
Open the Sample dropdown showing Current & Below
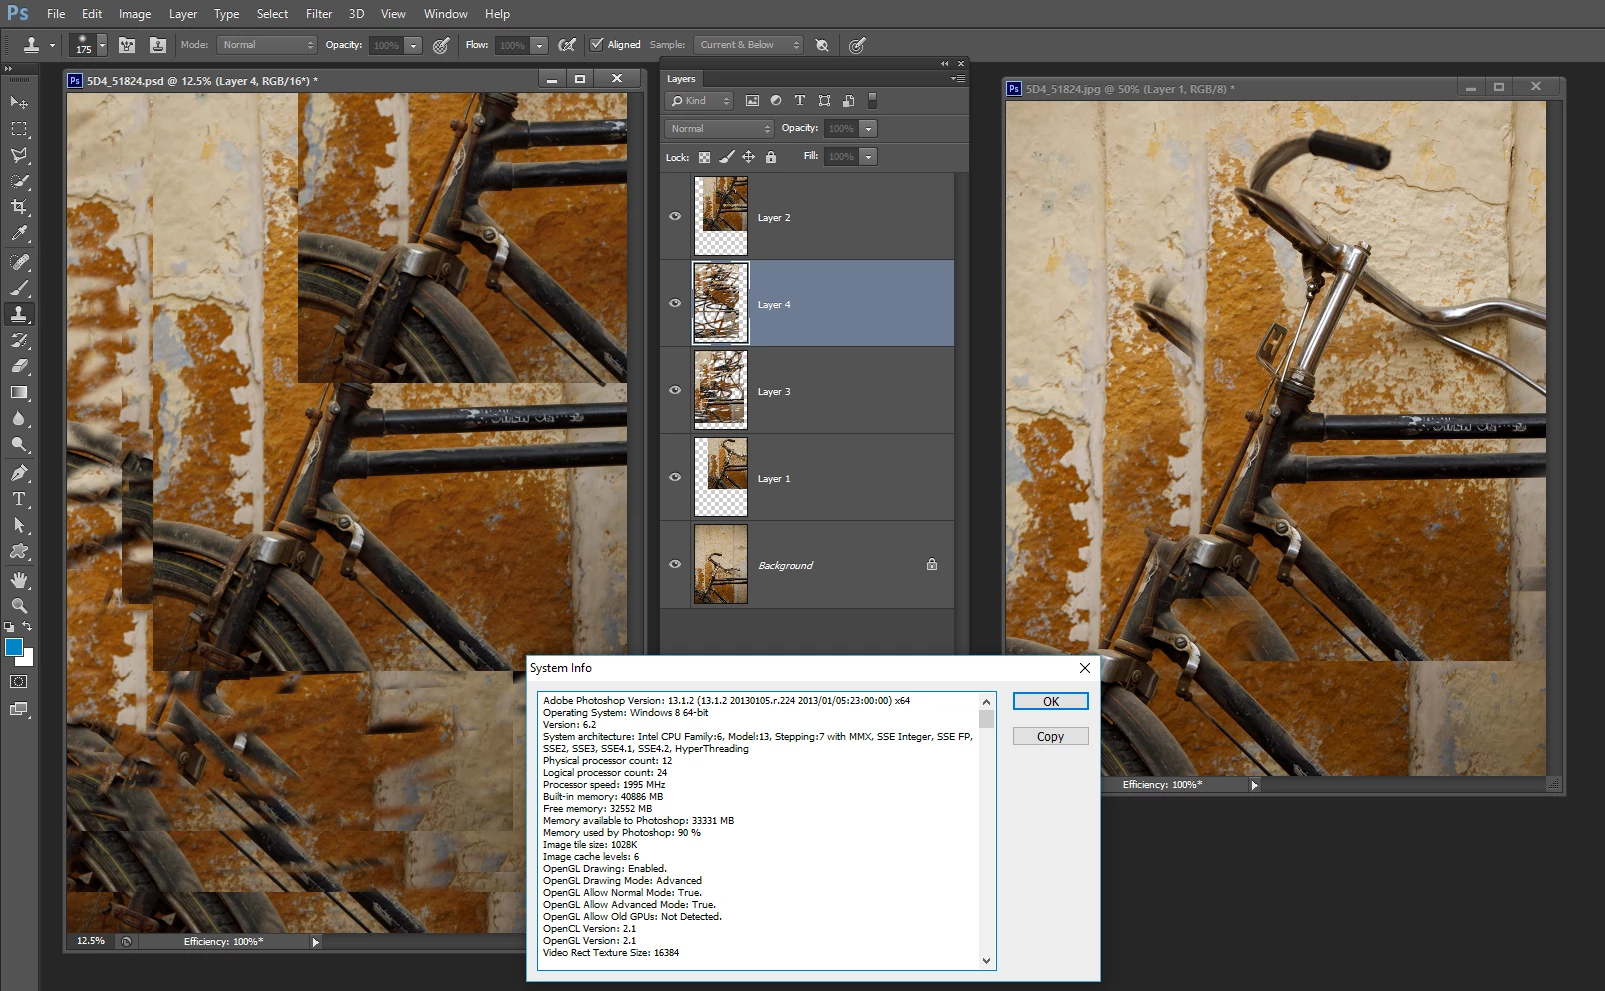[748, 45]
